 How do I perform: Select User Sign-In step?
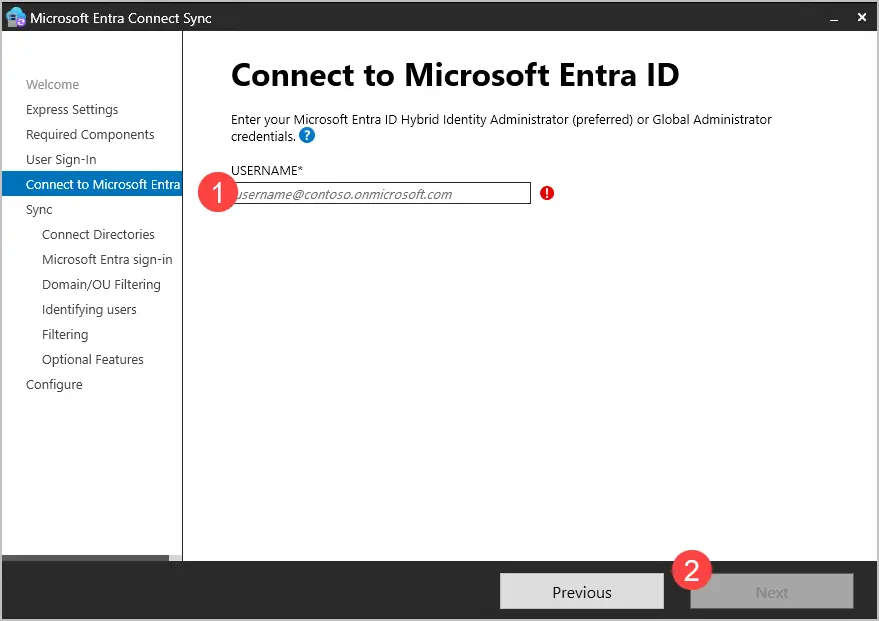(x=61, y=160)
